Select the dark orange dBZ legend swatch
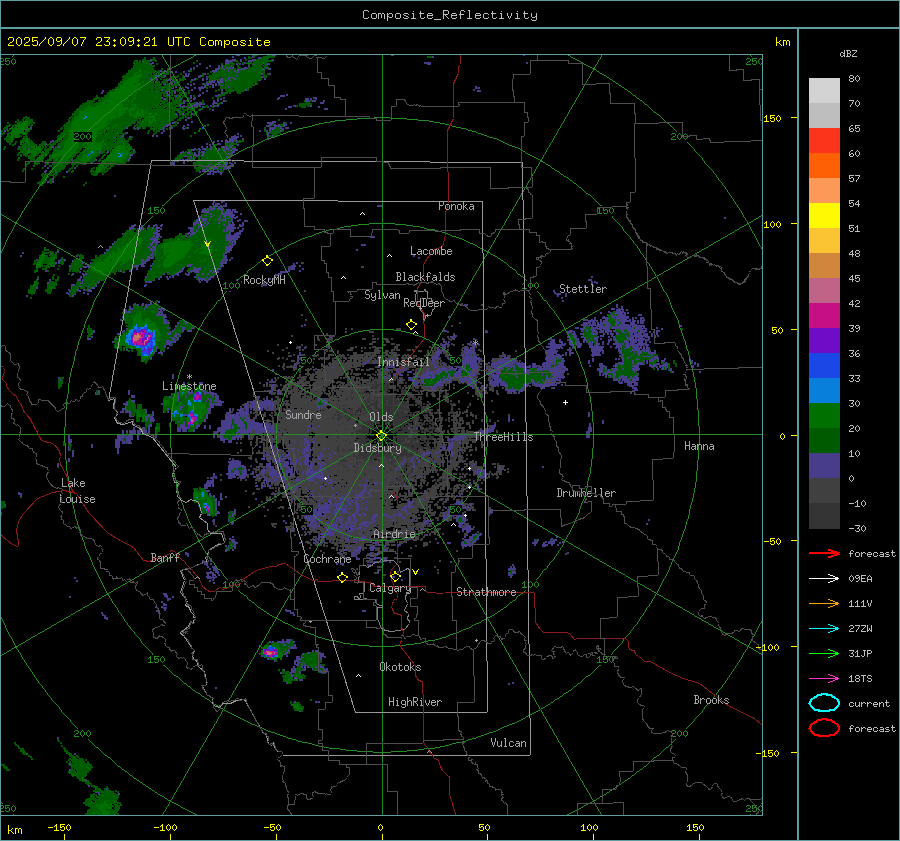 824,166
